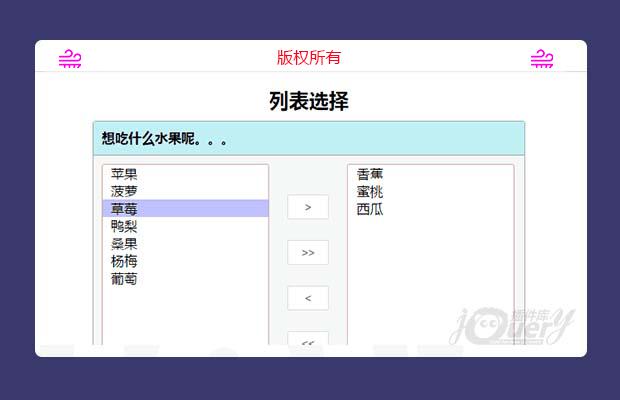The height and width of the screenshot is (400, 620).
Task: Select 香蕉 in the right list
Action: pyautogui.click(x=370, y=174)
